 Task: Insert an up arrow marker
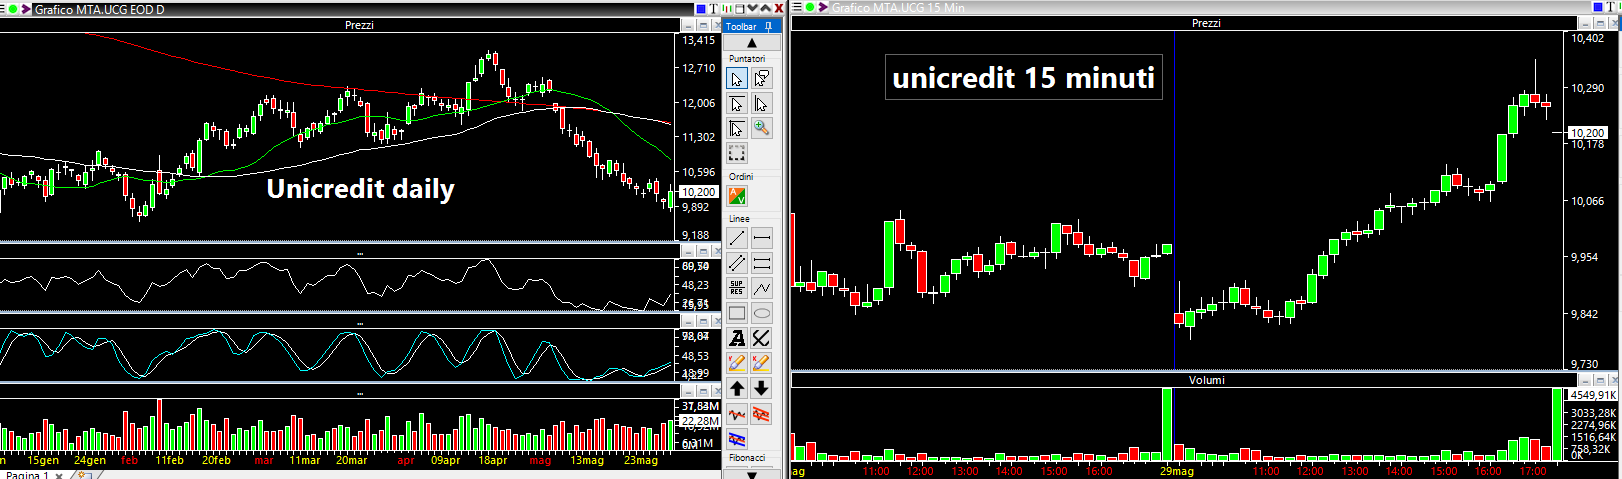pyautogui.click(x=737, y=388)
